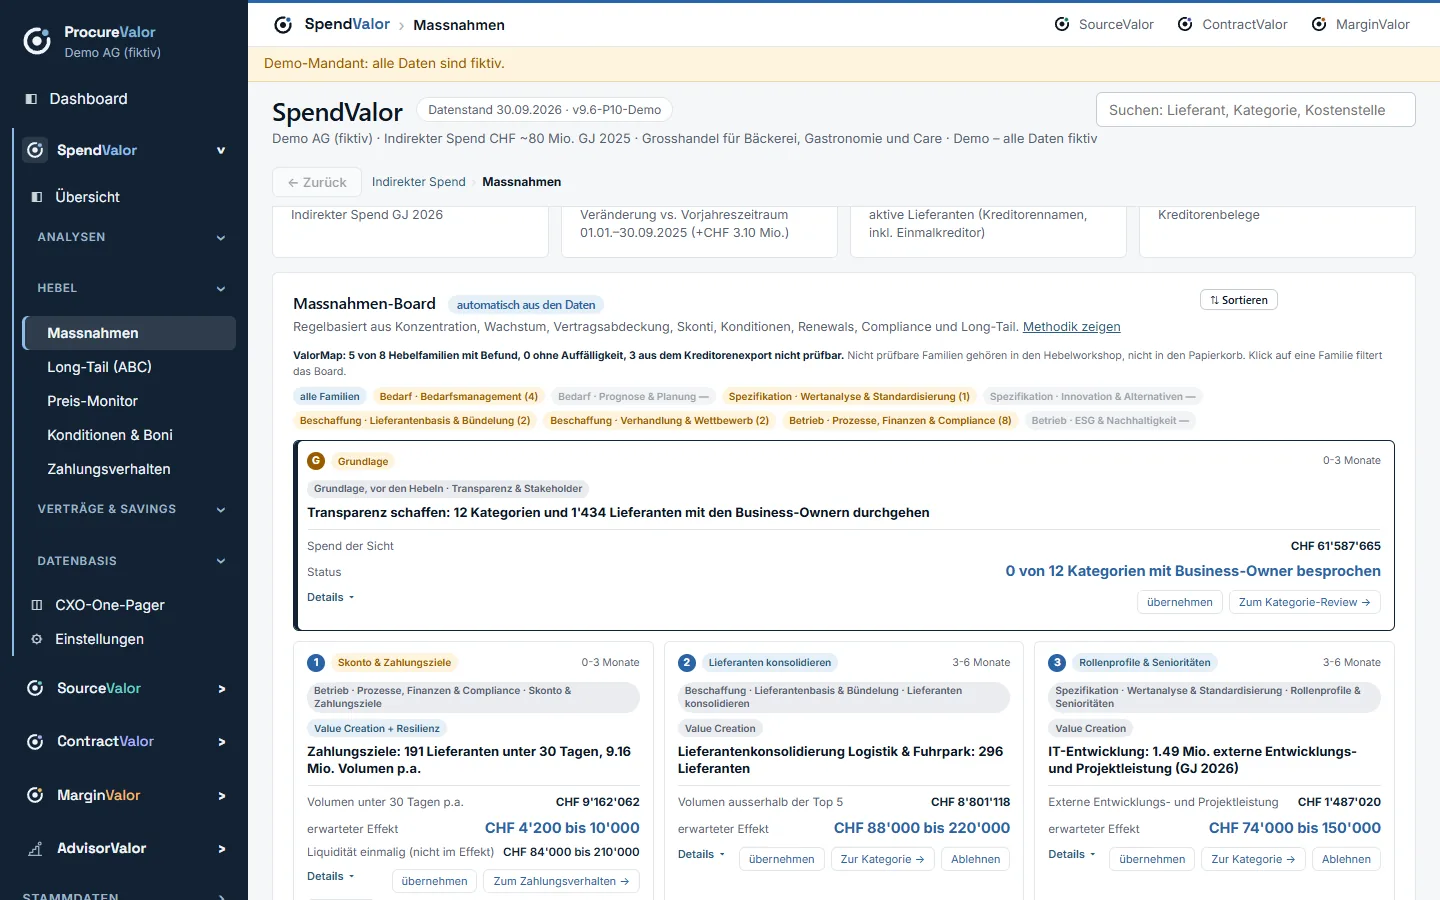The height and width of the screenshot is (900, 1440).
Task: Click the SourceValor sidebar icon
Action: 35,688
